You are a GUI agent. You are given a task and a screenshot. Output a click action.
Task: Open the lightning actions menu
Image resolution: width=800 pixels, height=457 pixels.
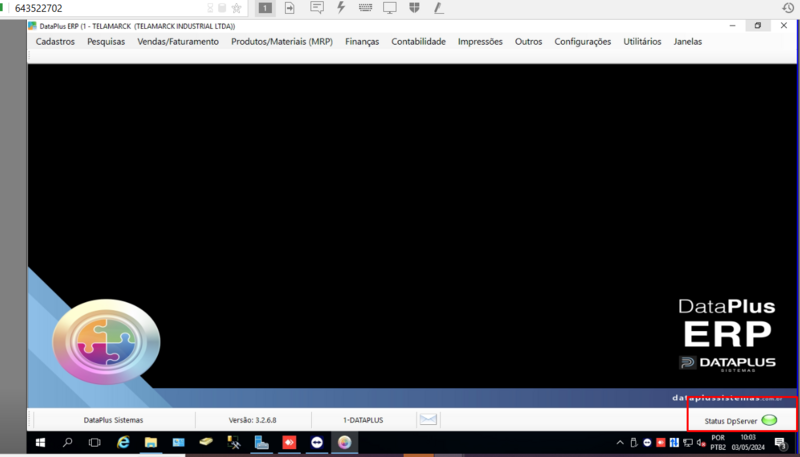tap(341, 7)
